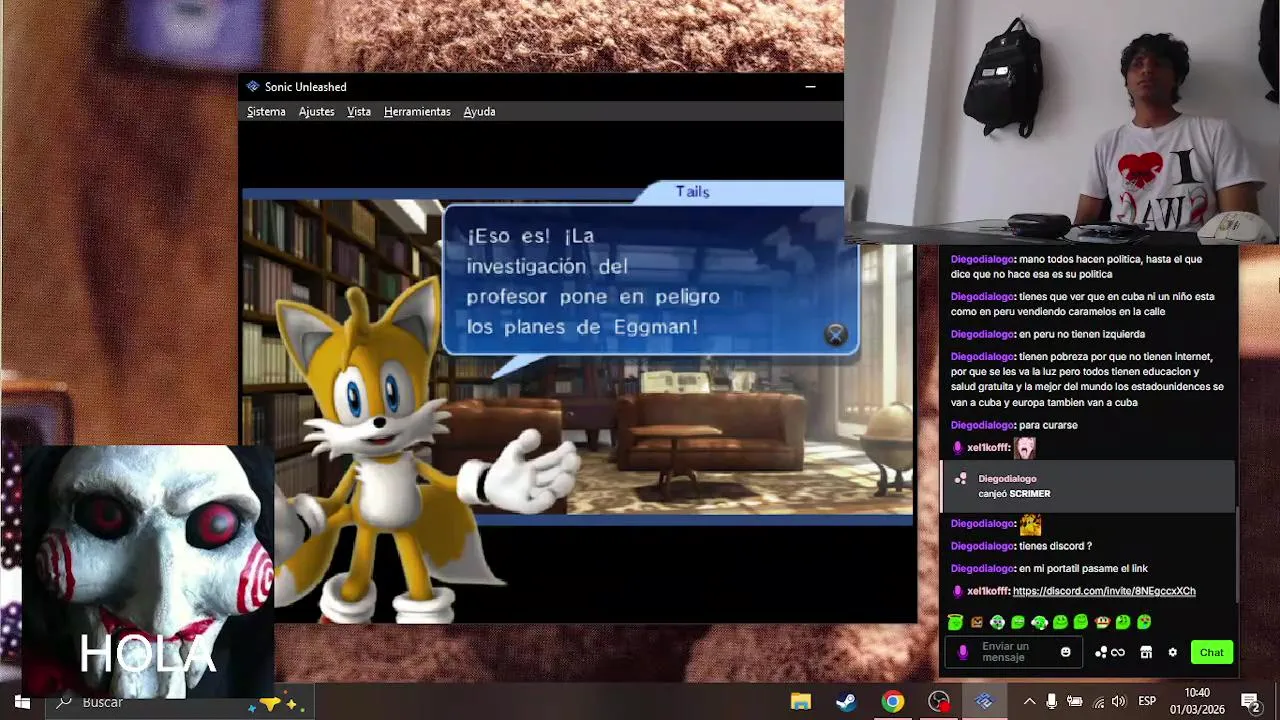Image resolution: width=1280 pixels, height=720 pixels.
Task: Open Steam from the taskbar
Action: [x=846, y=702]
